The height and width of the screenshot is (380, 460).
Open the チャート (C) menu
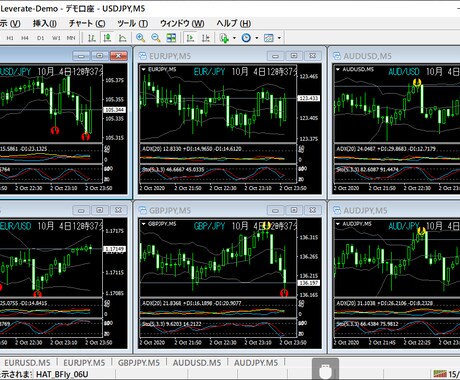pyautogui.click(x=87, y=24)
